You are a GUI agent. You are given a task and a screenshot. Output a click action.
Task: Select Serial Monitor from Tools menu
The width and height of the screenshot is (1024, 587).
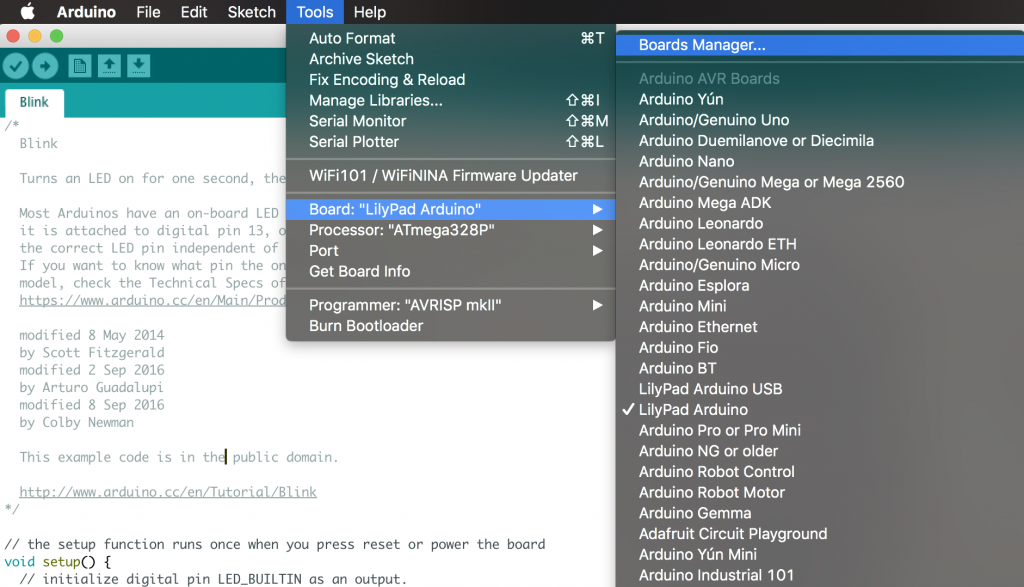coord(357,121)
